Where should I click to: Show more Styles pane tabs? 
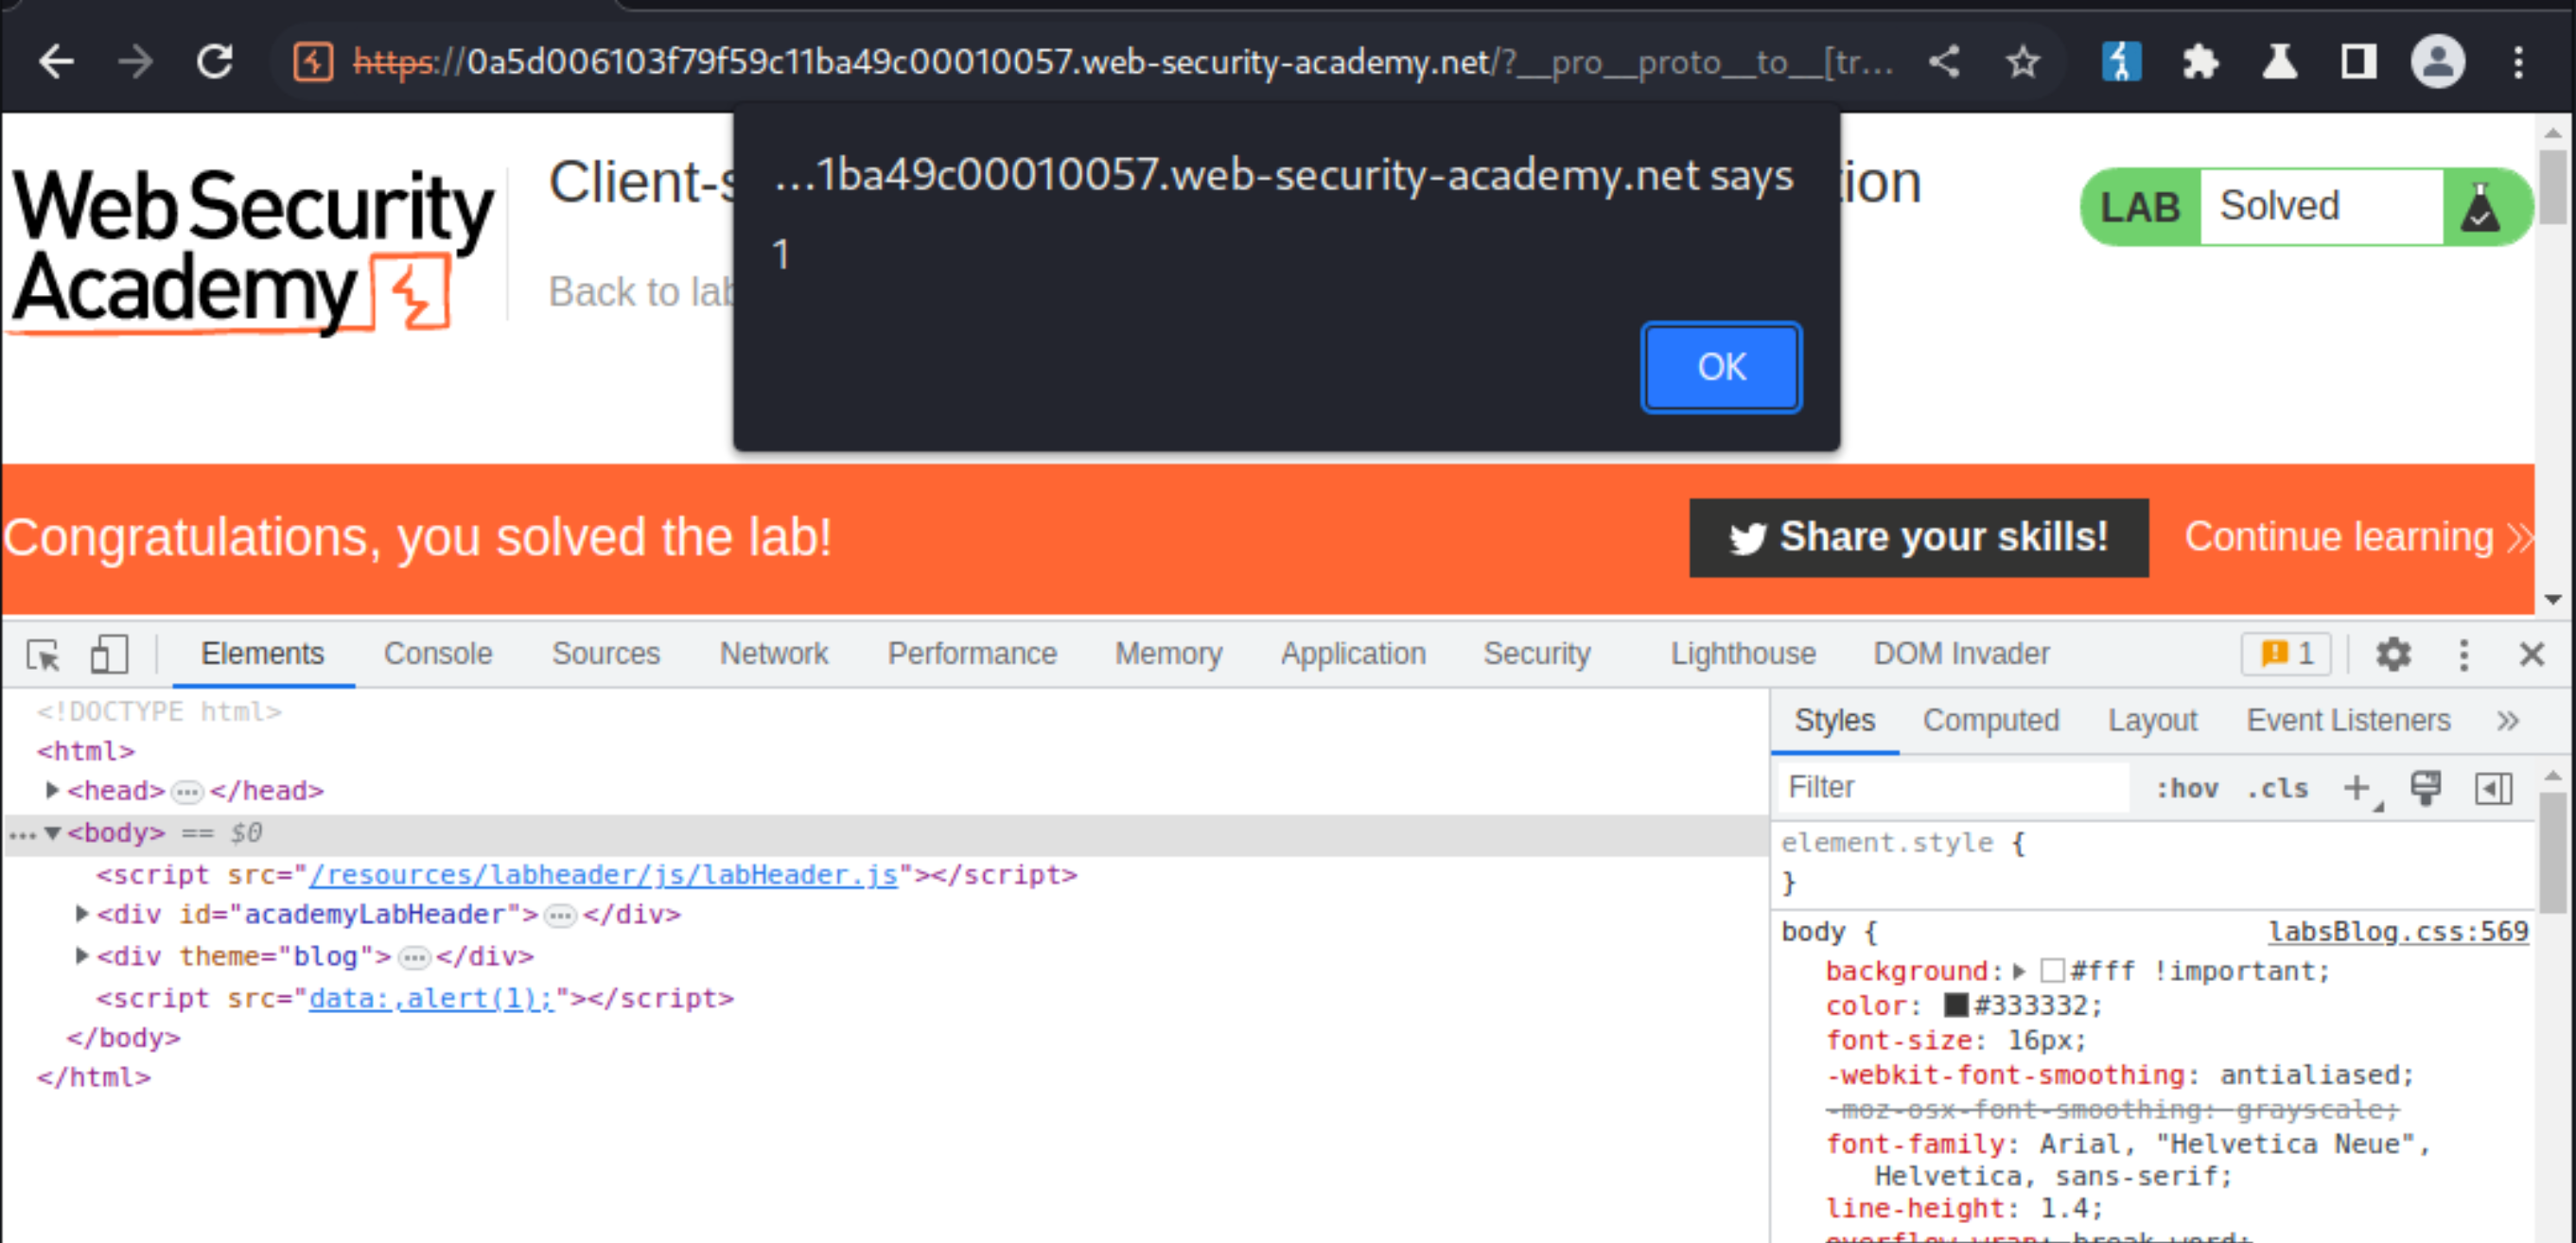[x=2507, y=721]
